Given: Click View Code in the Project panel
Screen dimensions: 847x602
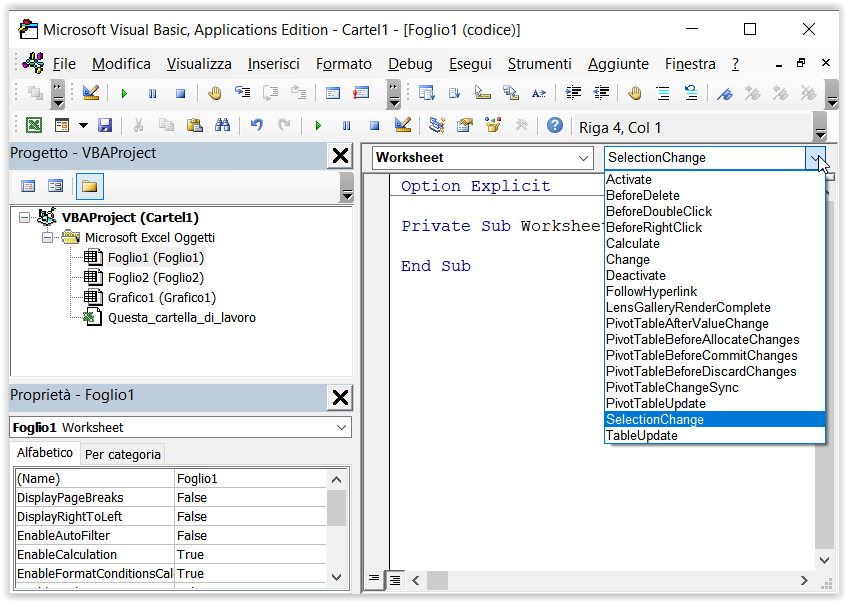Looking at the screenshot, I should point(28,186).
